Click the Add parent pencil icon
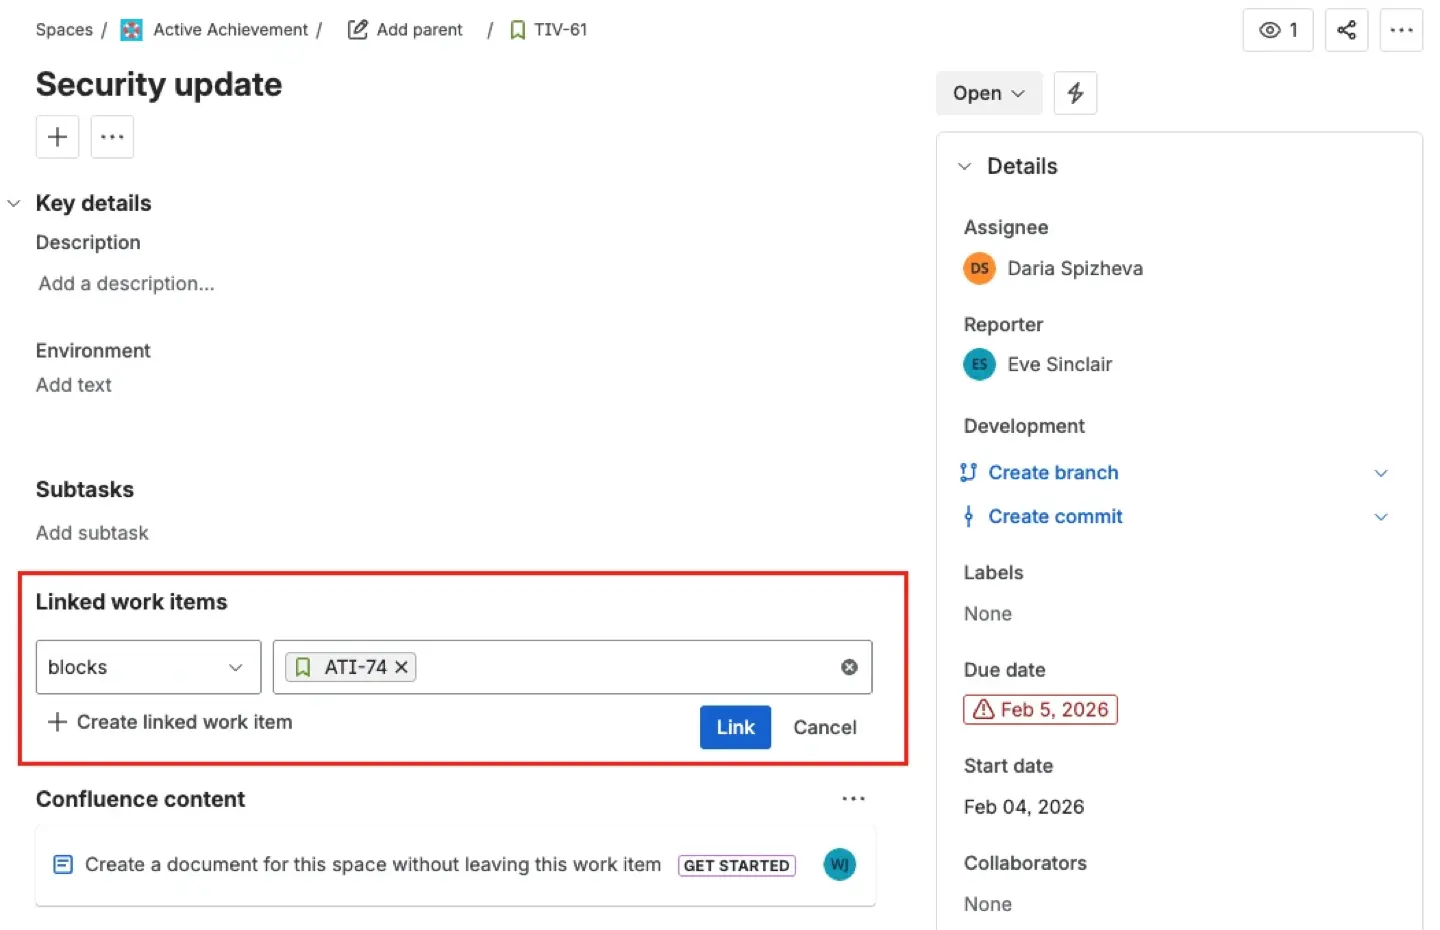The width and height of the screenshot is (1440, 930). [x=357, y=29]
